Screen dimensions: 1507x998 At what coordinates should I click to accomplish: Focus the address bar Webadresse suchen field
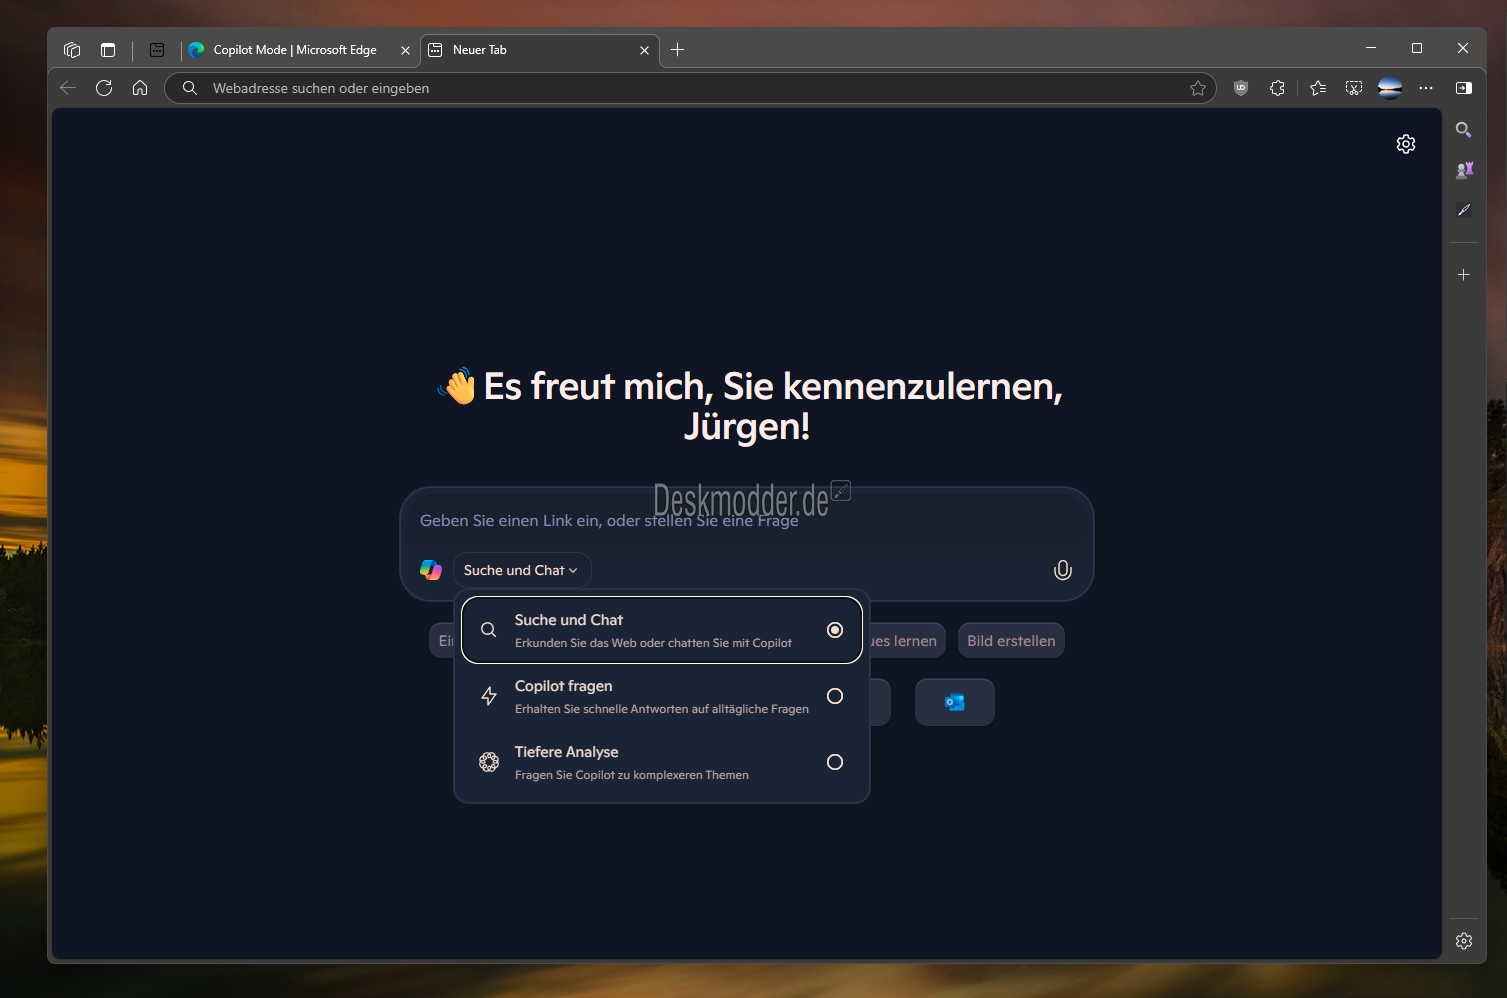(690, 88)
